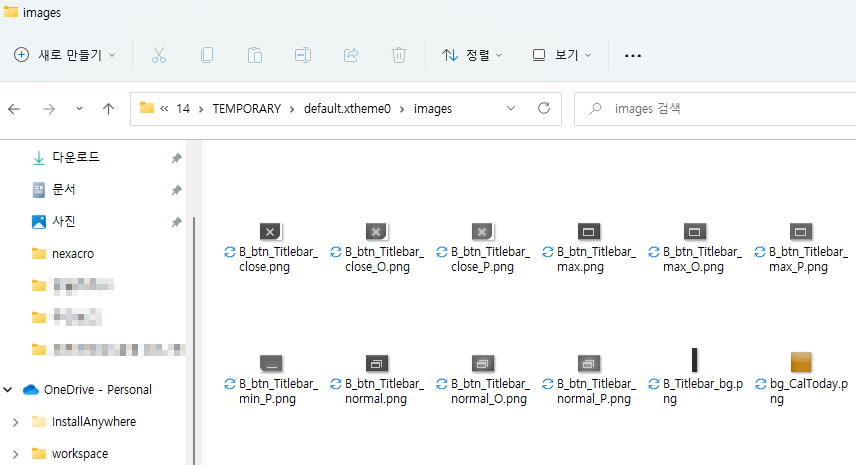The width and height of the screenshot is (856, 465).
Task: Go forward with the right arrow
Action: point(49,109)
